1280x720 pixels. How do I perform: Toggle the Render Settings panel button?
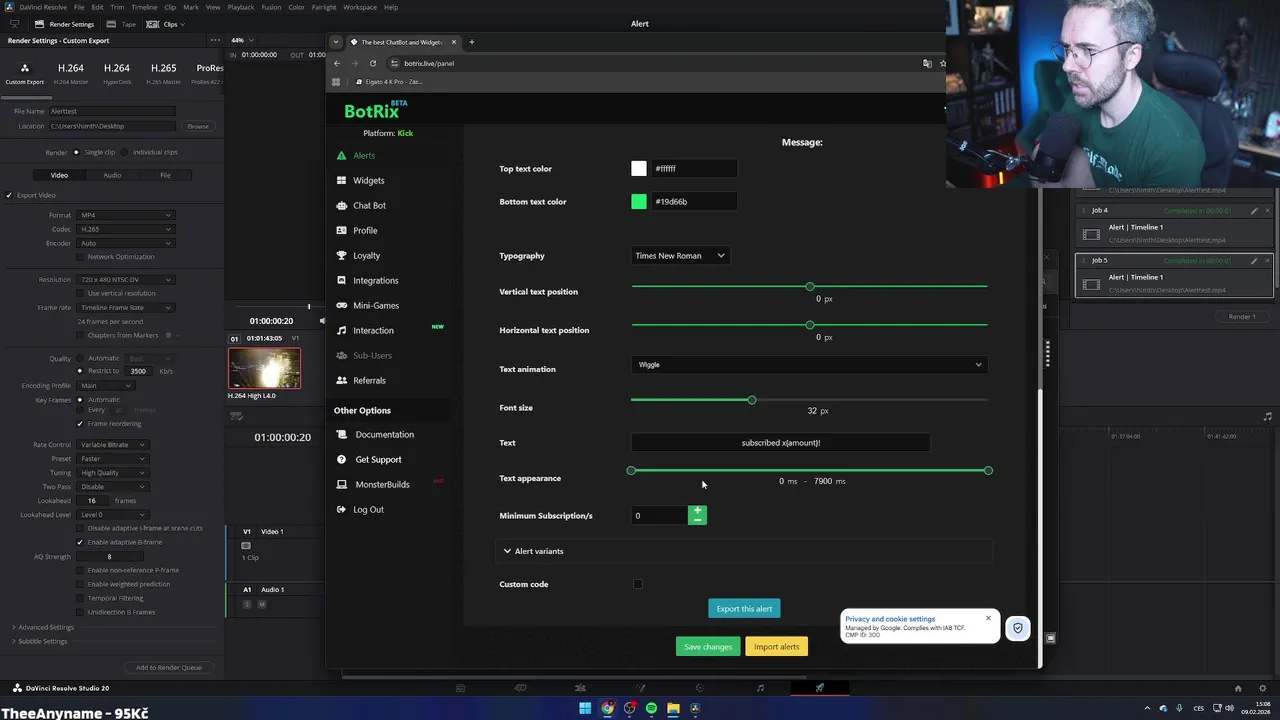tap(64, 24)
